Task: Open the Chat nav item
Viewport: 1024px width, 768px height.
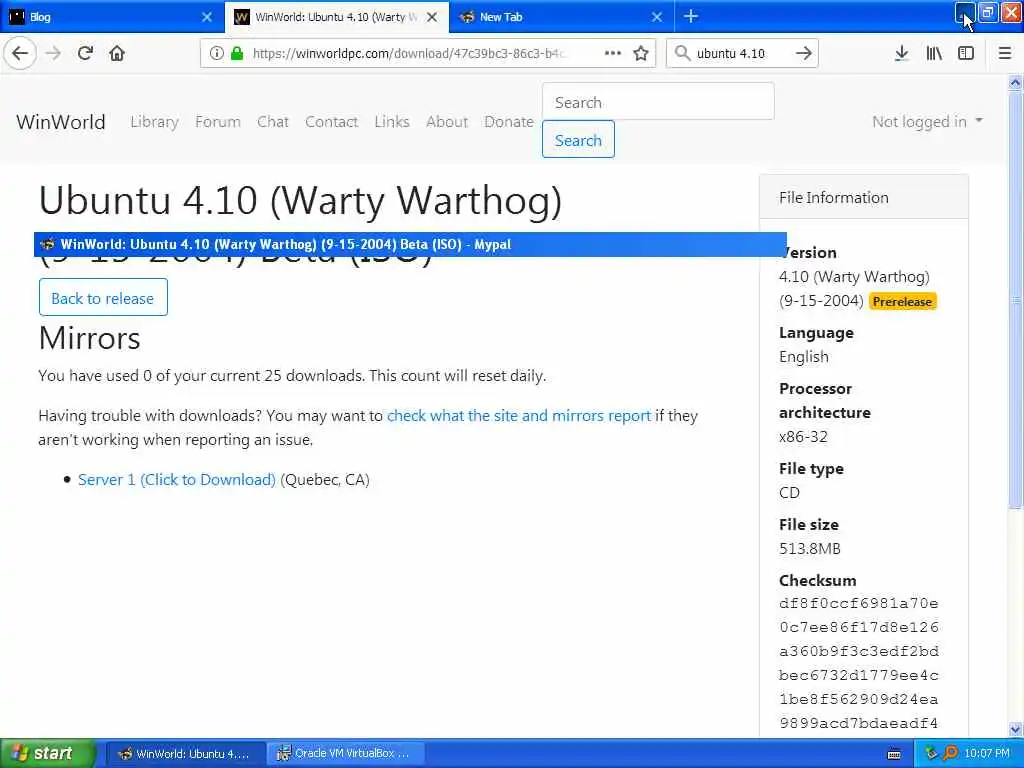Action: [272, 121]
